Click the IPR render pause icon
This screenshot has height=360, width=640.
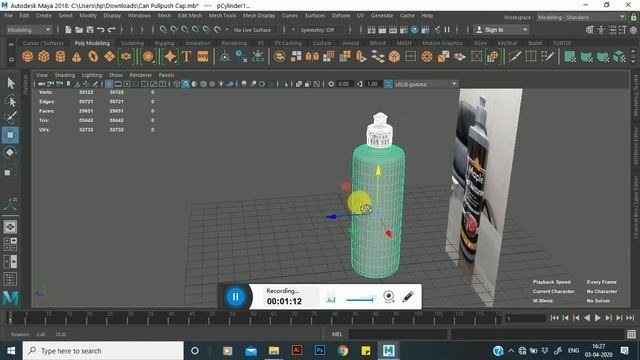tap(447, 30)
